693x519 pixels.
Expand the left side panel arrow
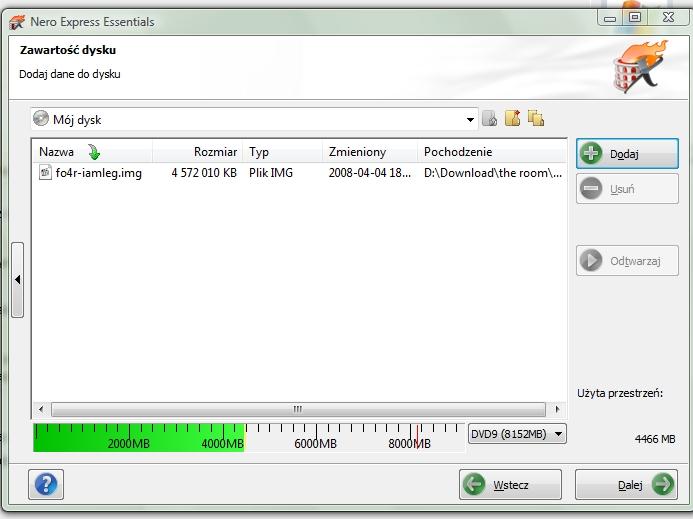coord(17,280)
